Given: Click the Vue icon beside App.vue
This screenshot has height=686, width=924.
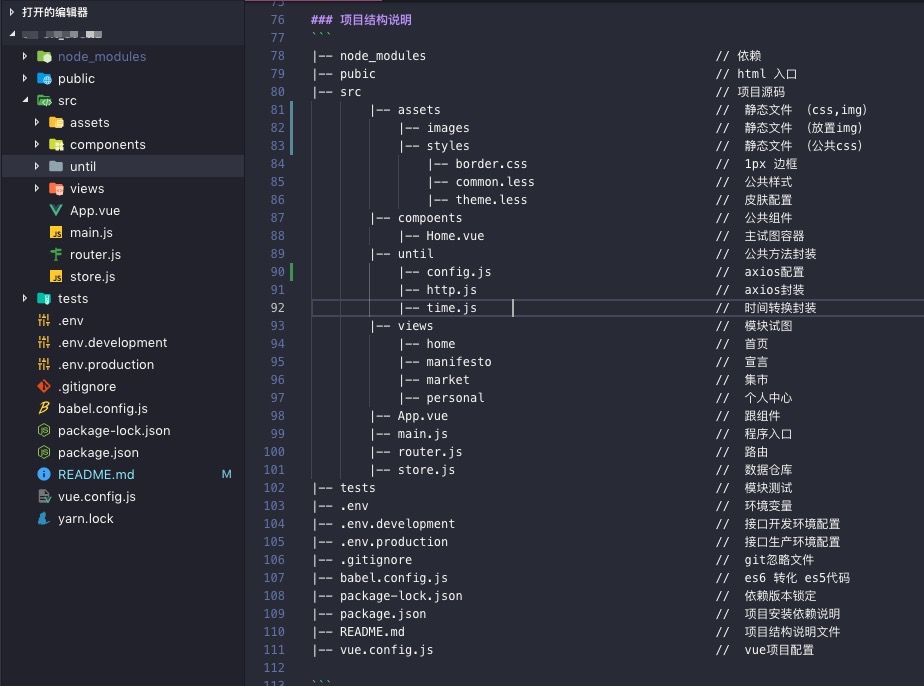Looking at the screenshot, I should point(56,210).
